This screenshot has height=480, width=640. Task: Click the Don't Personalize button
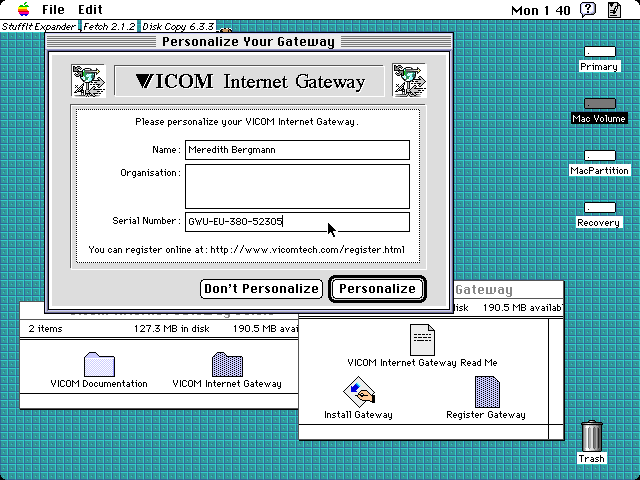point(261,289)
